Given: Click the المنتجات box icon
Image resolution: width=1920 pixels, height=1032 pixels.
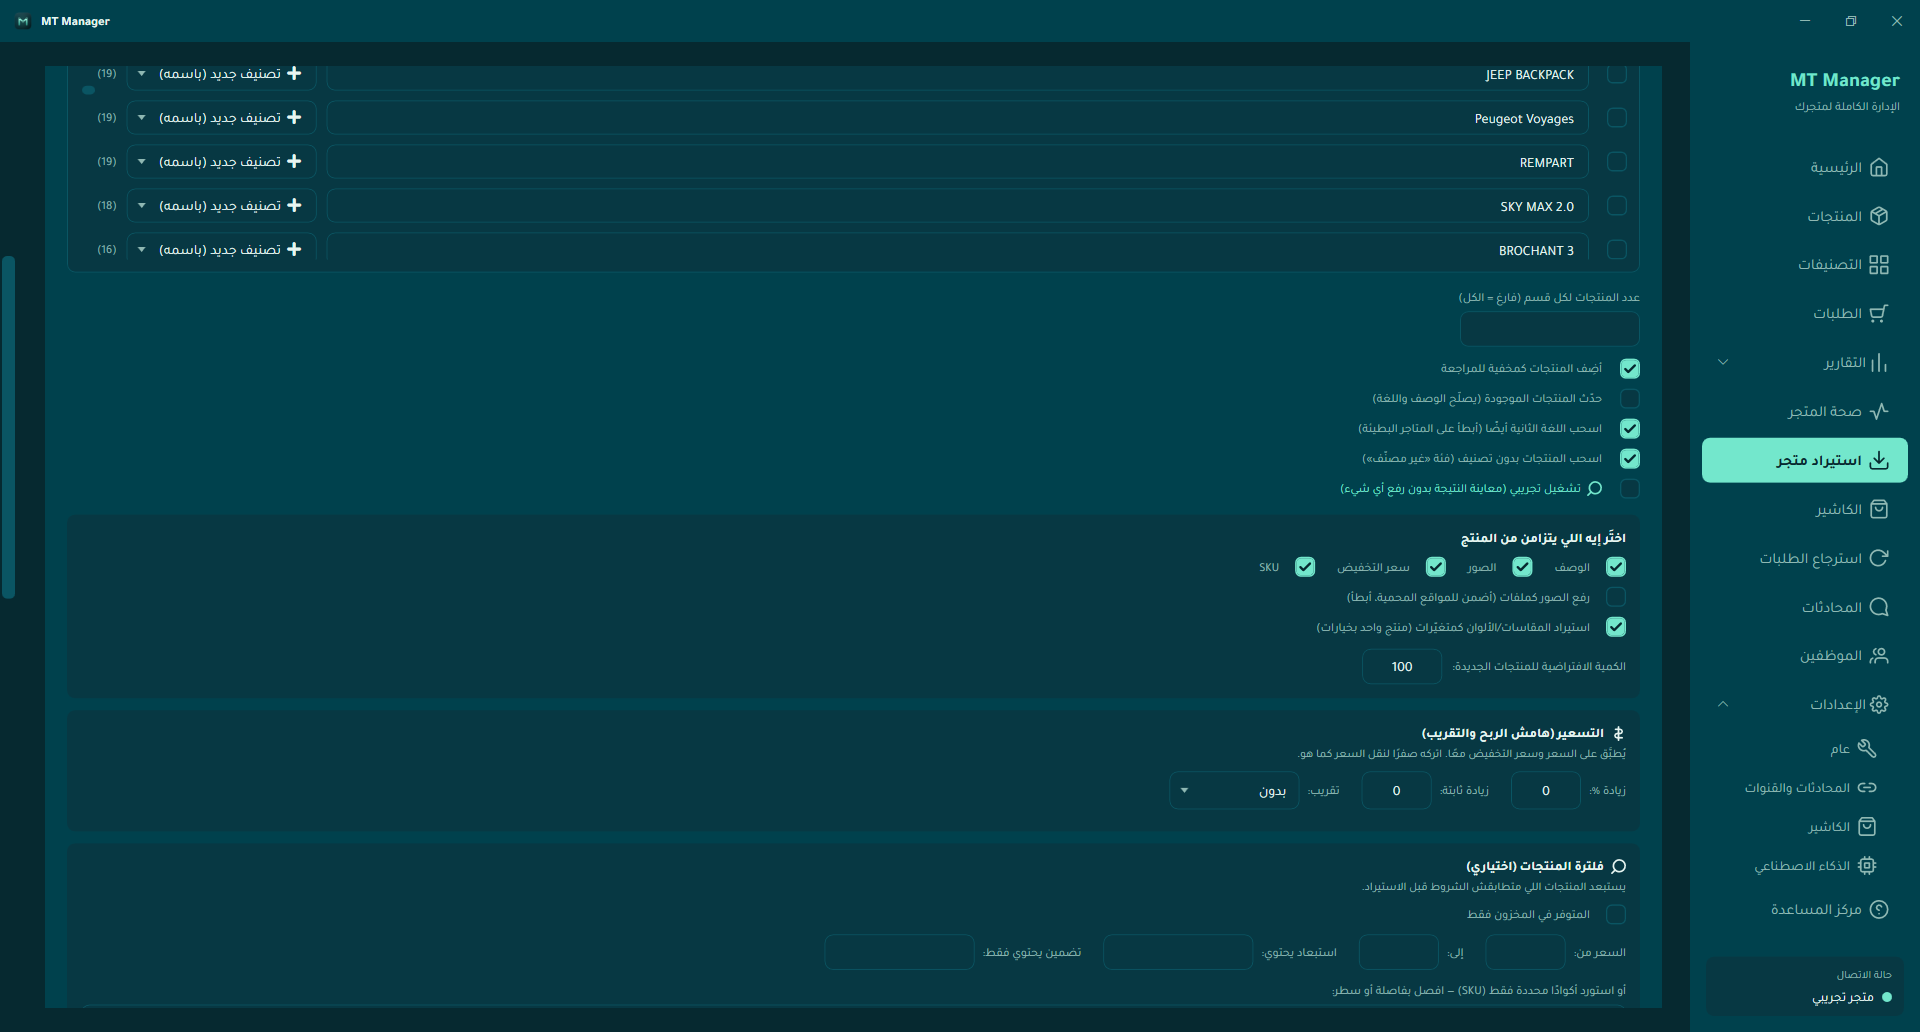Looking at the screenshot, I should coord(1879,216).
